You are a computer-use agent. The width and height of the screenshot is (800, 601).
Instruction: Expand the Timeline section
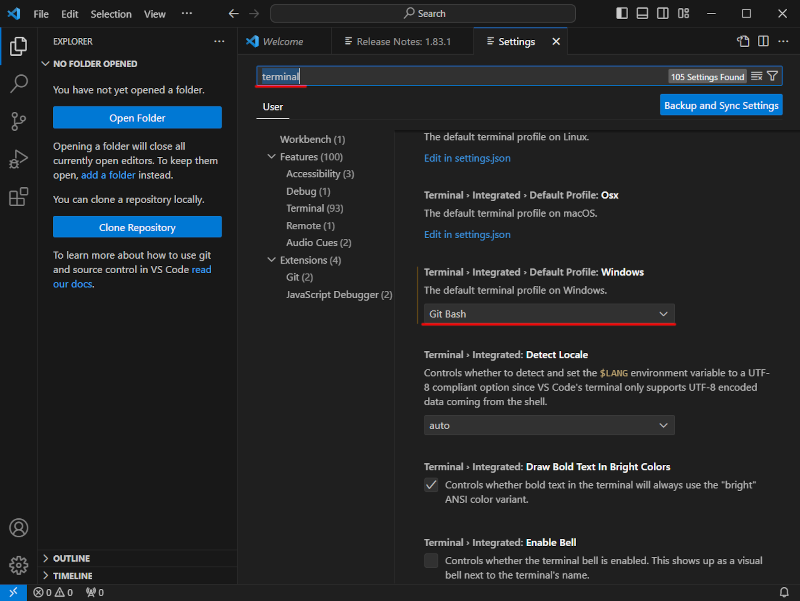click(72, 575)
